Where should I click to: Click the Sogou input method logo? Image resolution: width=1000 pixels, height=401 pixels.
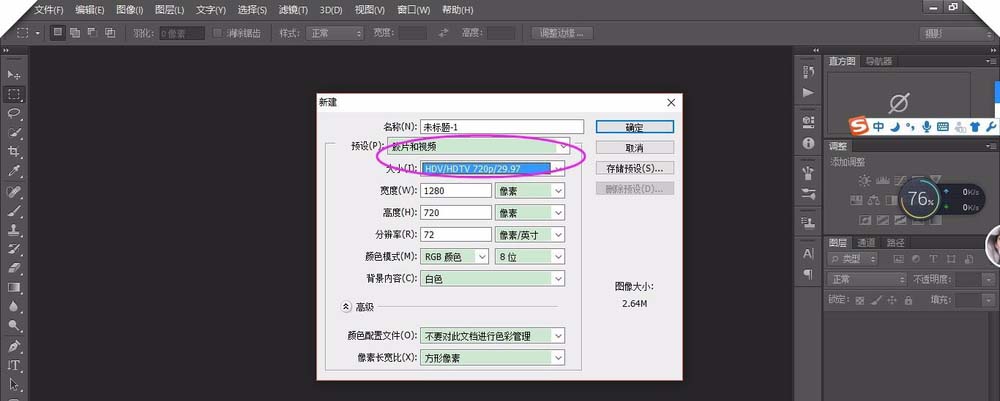pyautogui.click(x=858, y=127)
